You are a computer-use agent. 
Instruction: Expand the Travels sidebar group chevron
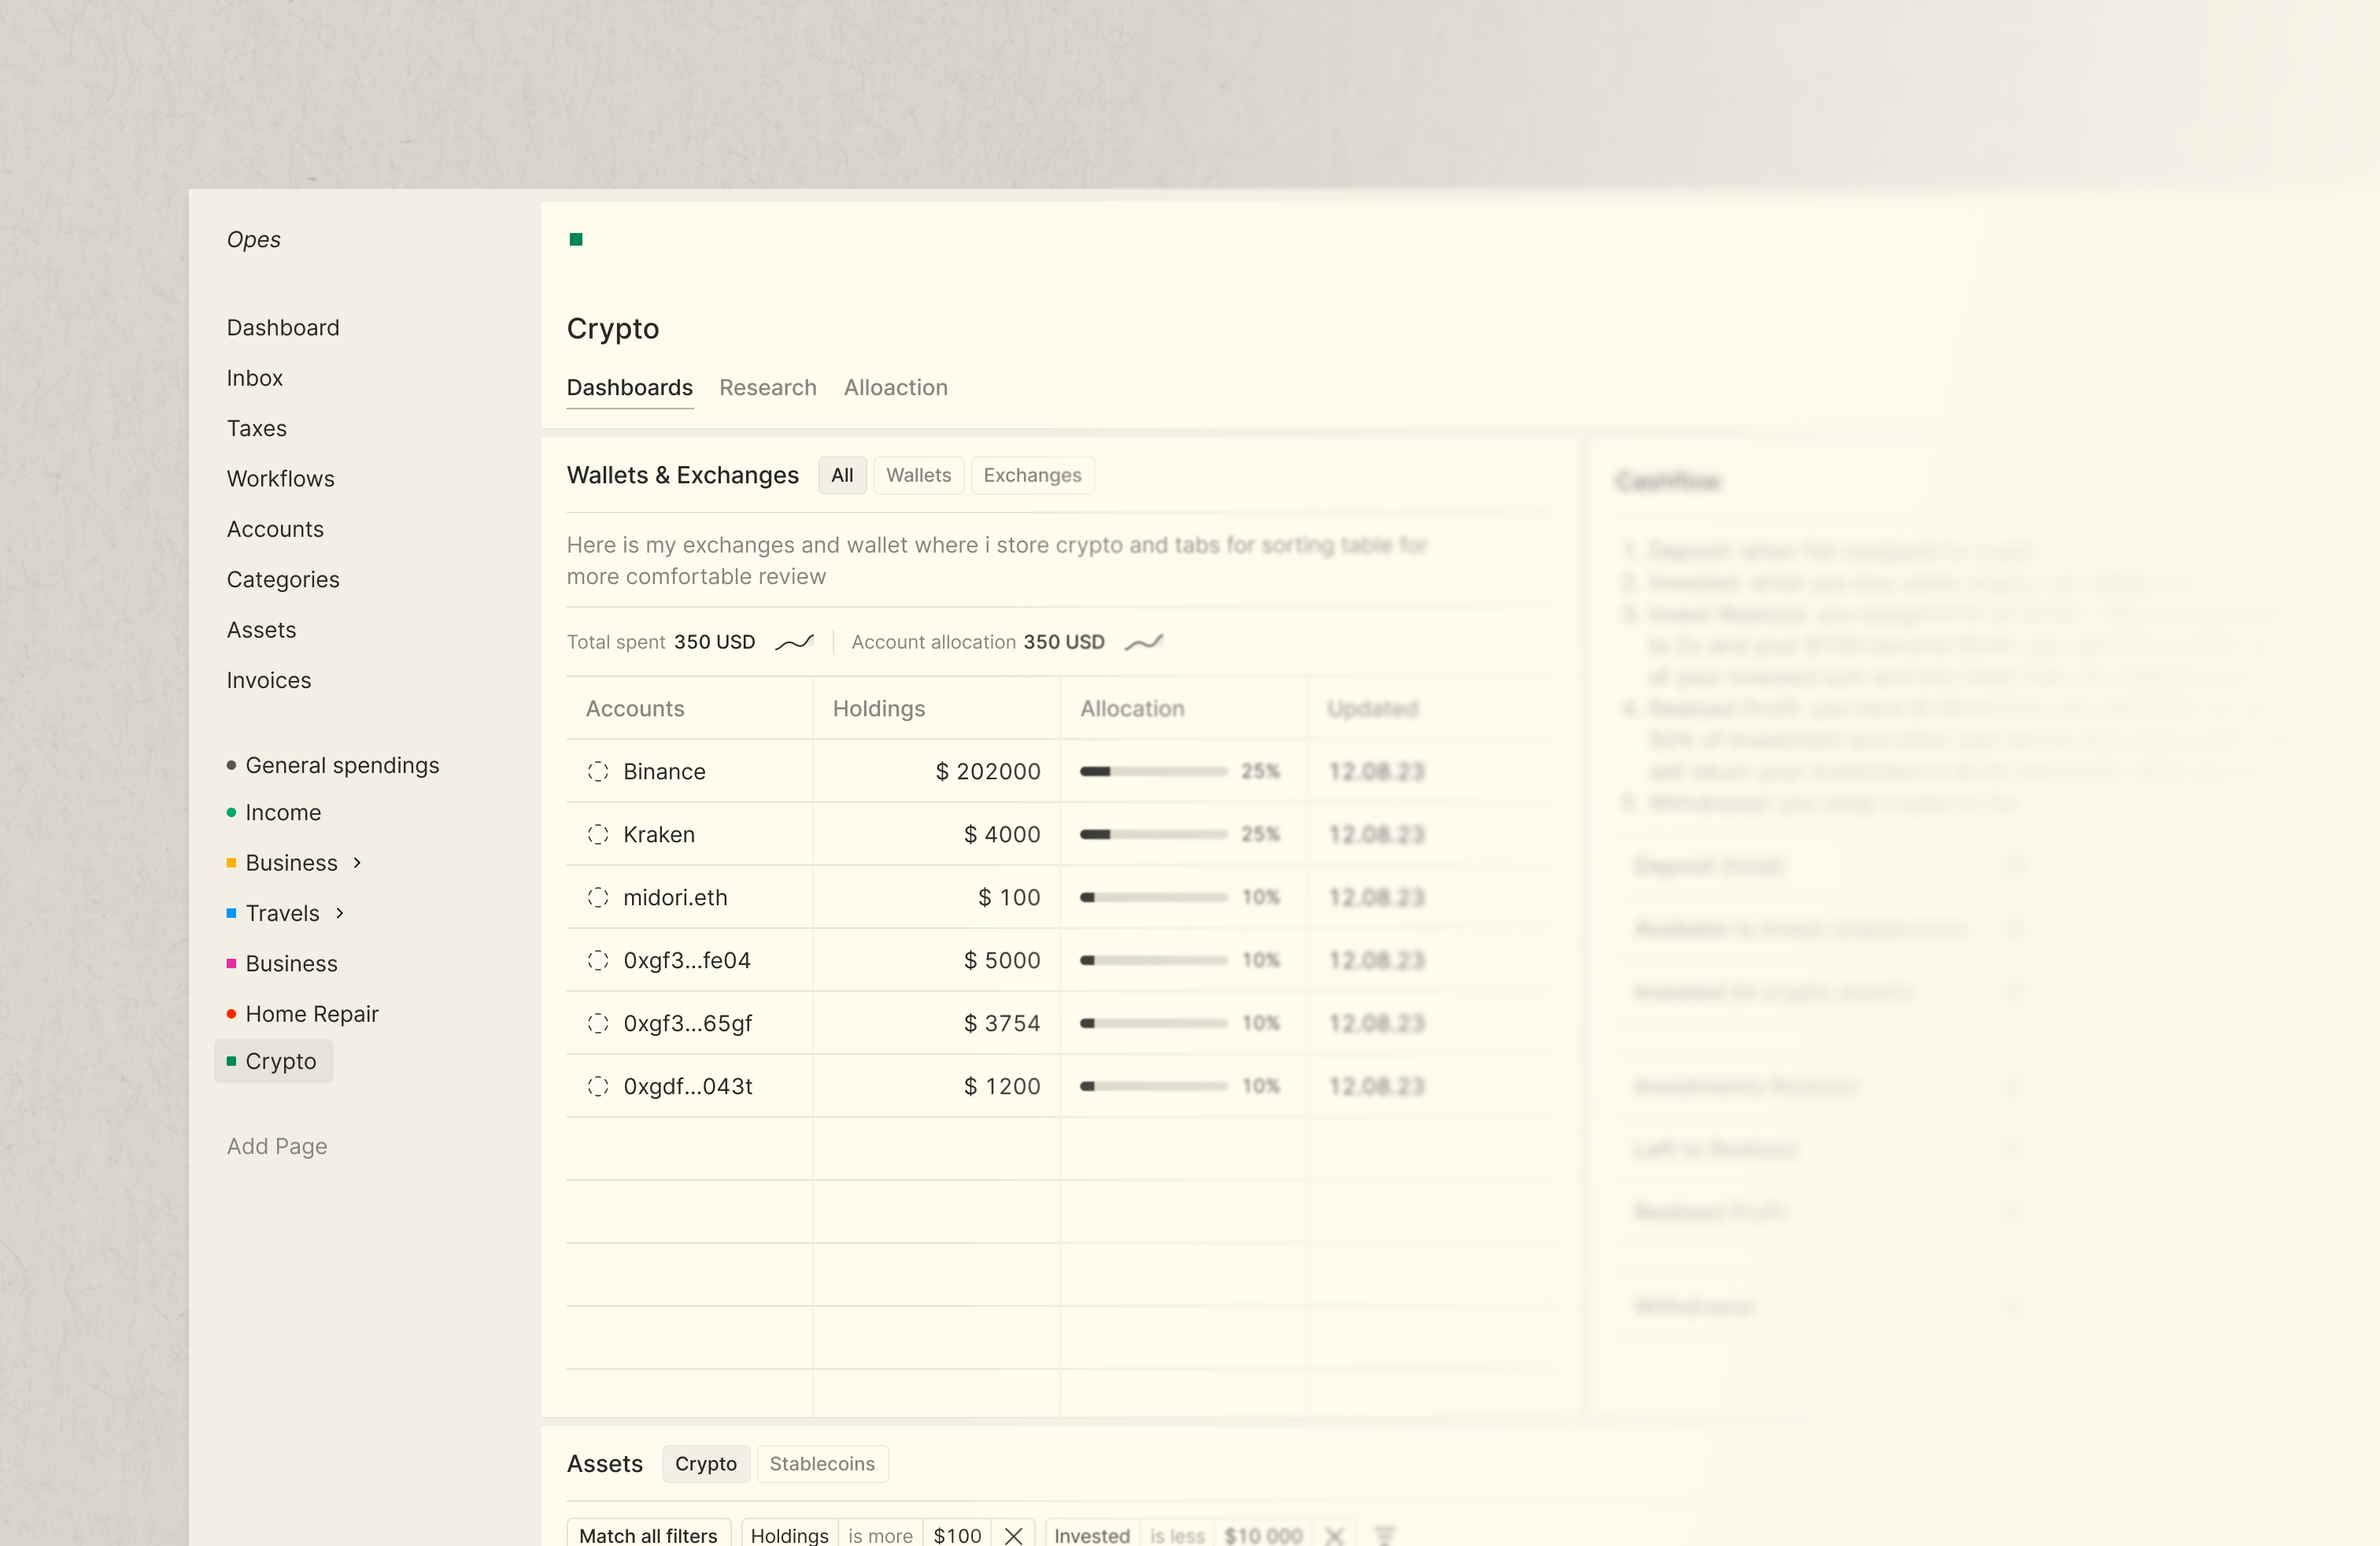pyautogui.click(x=340, y=913)
